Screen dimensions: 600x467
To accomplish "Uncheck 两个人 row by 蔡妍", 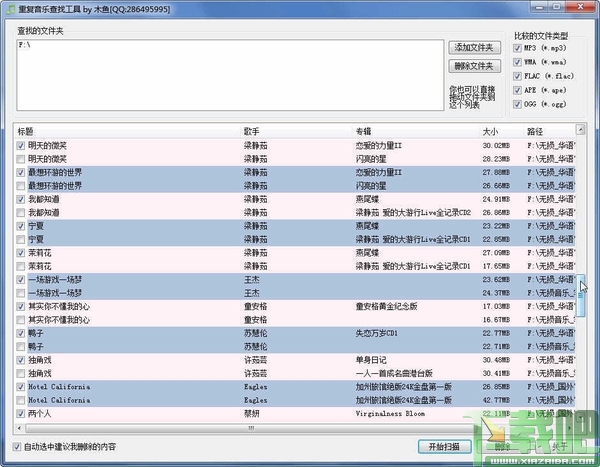I will [21, 414].
